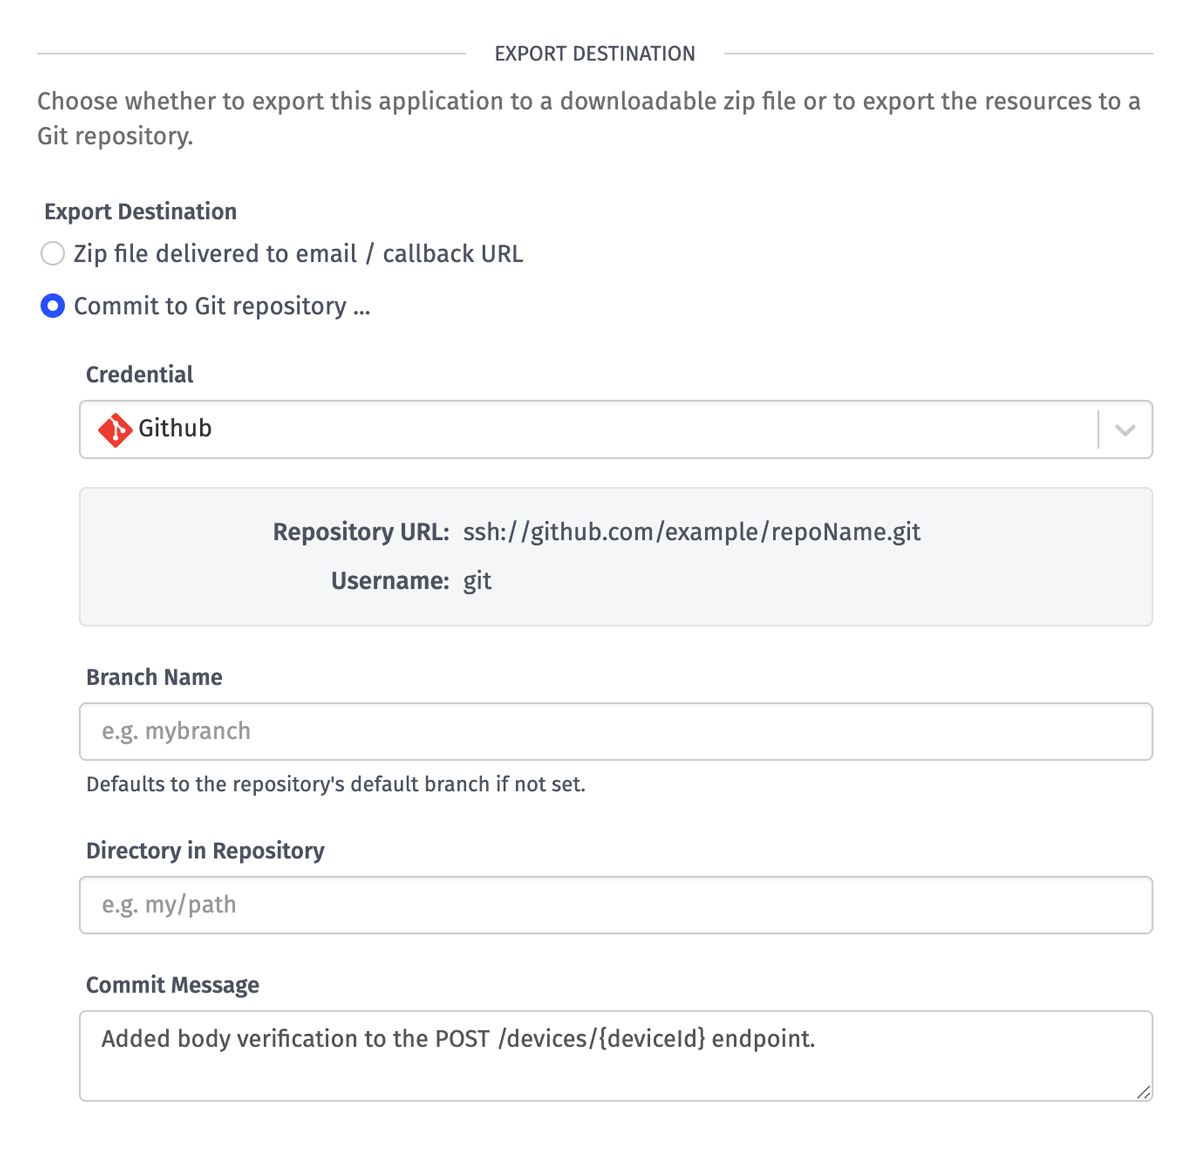Screen dimensions: 1200x1151
Task: Focus the Directory in Repository field
Action: coord(615,905)
